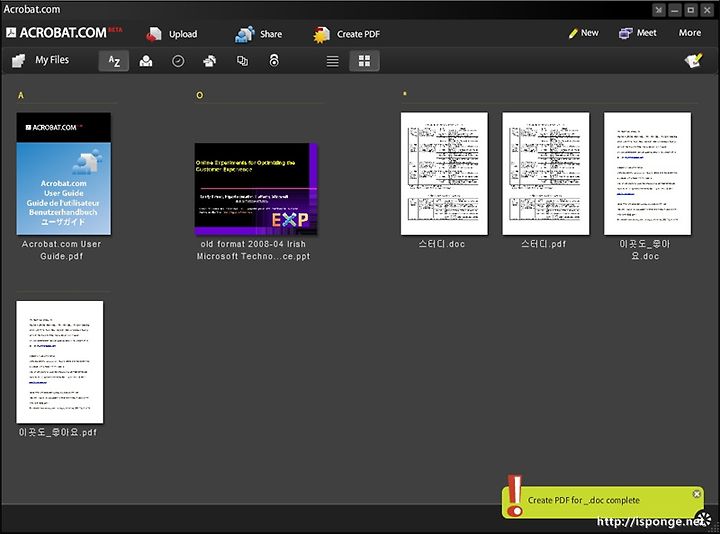The height and width of the screenshot is (534, 720).
Task: Click the 이곳도_좋아요.pdf file name label
Action: tap(58, 433)
